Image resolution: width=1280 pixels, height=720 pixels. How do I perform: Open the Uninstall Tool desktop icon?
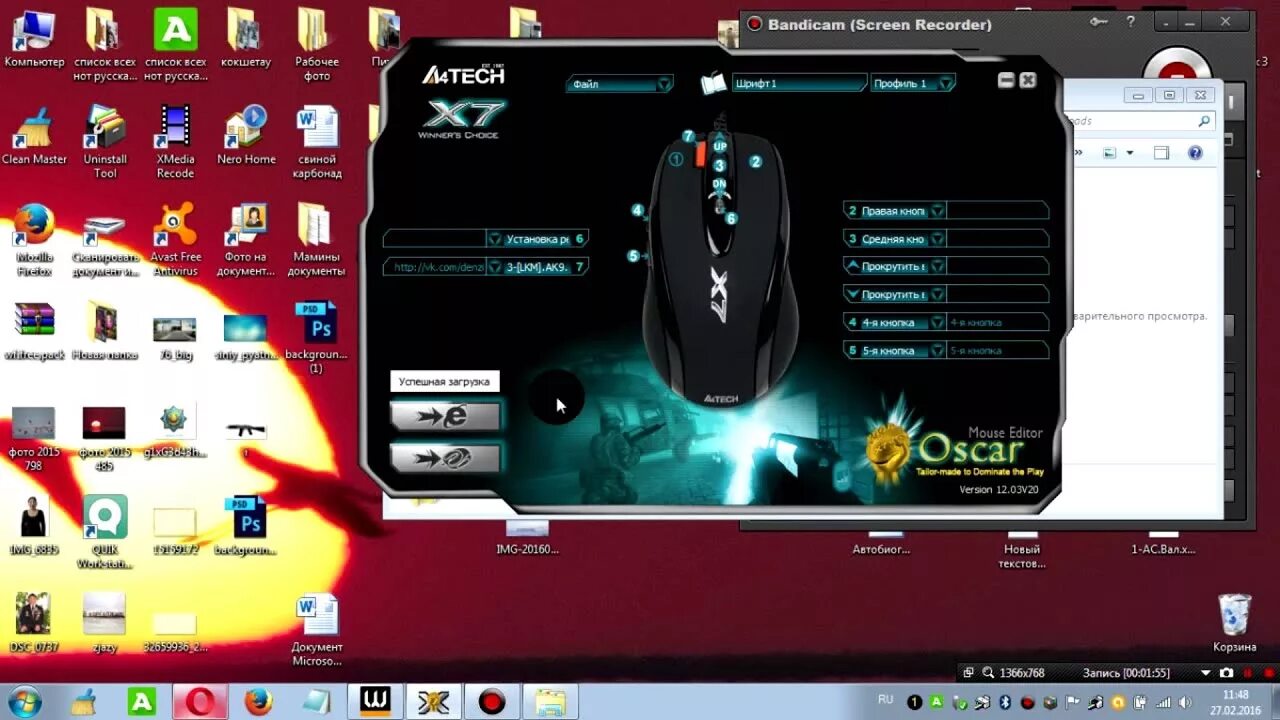click(105, 142)
